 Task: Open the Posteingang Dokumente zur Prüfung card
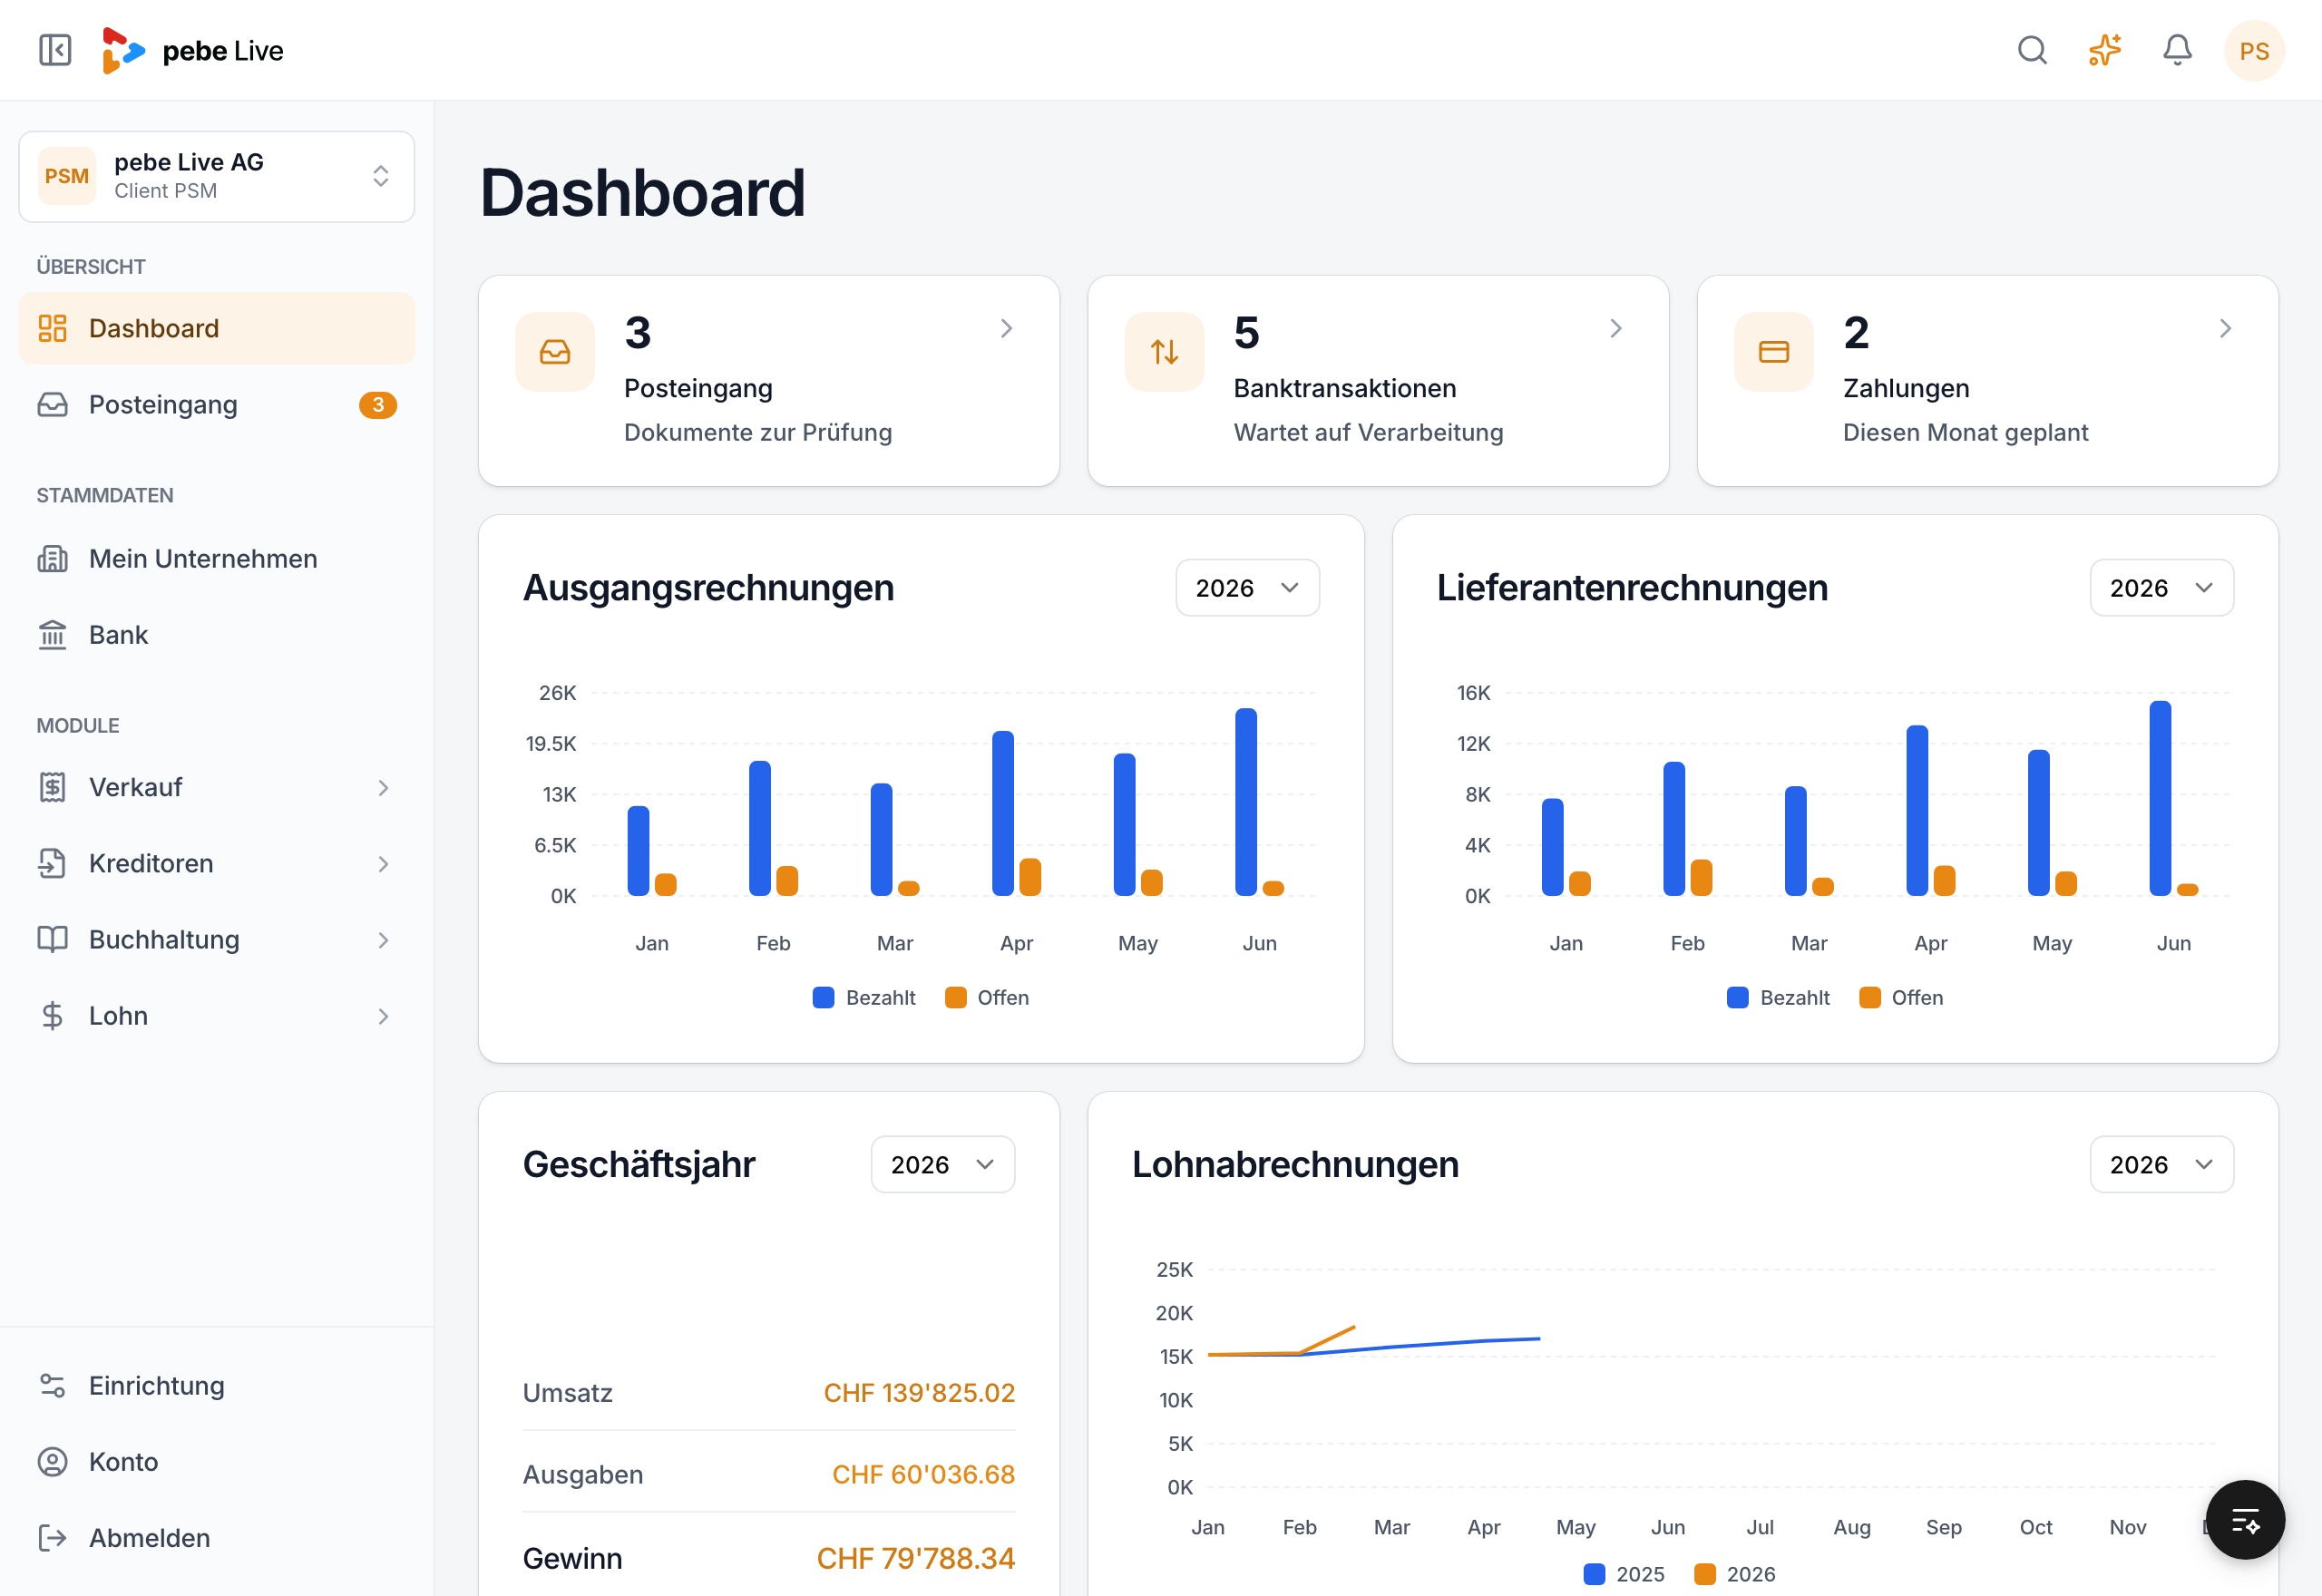tap(768, 381)
